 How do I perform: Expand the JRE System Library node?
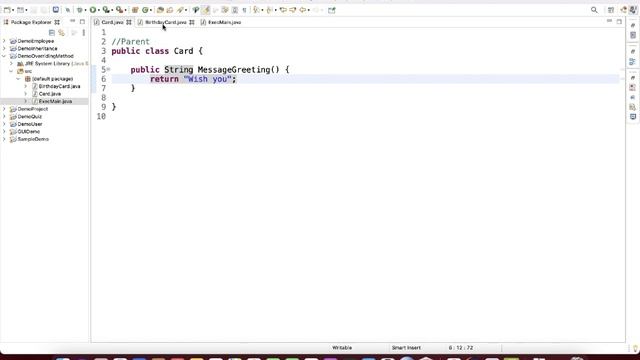(11, 64)
